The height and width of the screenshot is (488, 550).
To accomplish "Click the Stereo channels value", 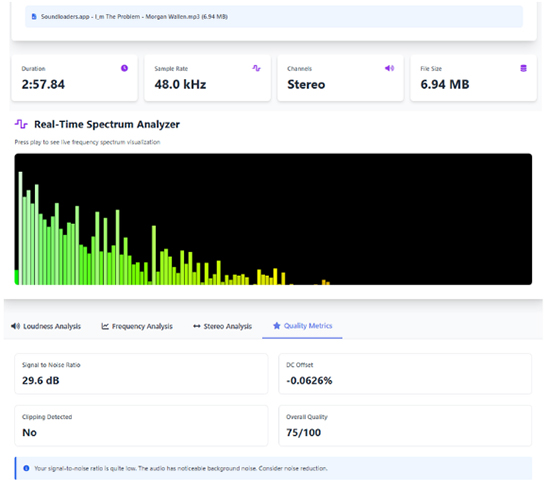I will 306,85.
